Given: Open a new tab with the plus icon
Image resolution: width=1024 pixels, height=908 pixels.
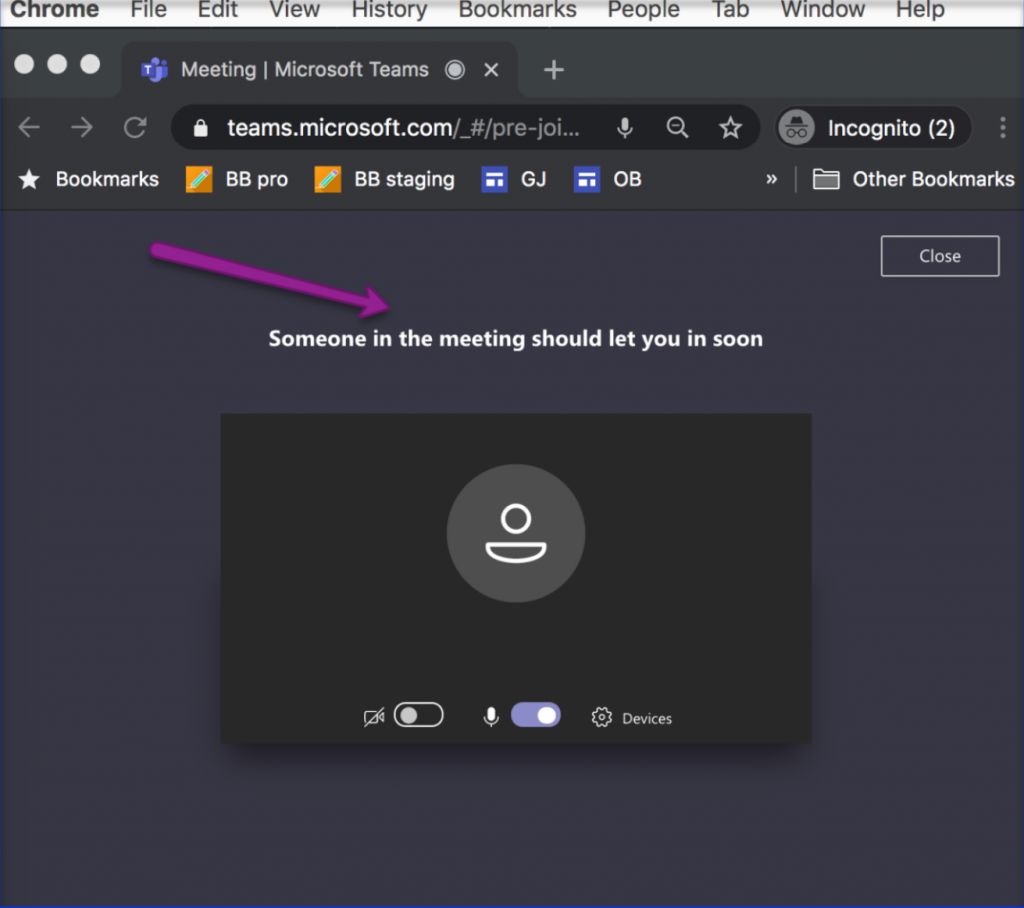Looking at the screenshot, I should 554,69.
